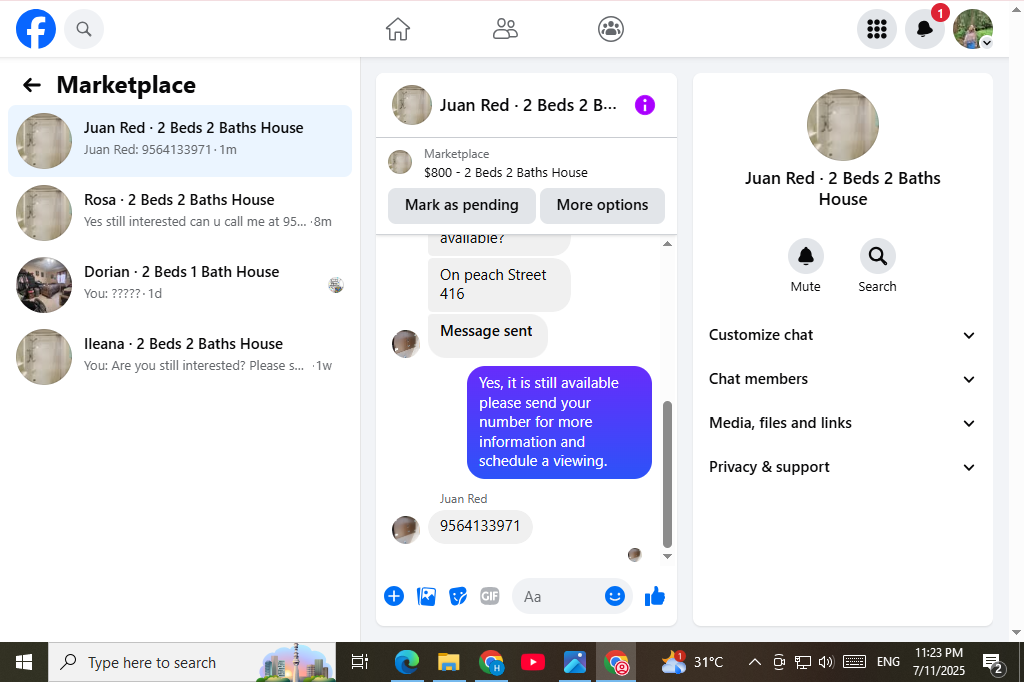Image resolution: width=1024 pixels, height=682 pixels.
Task: Open Rosa 2 Beds 2 Baths conversation
Action: tap(180, 213)
